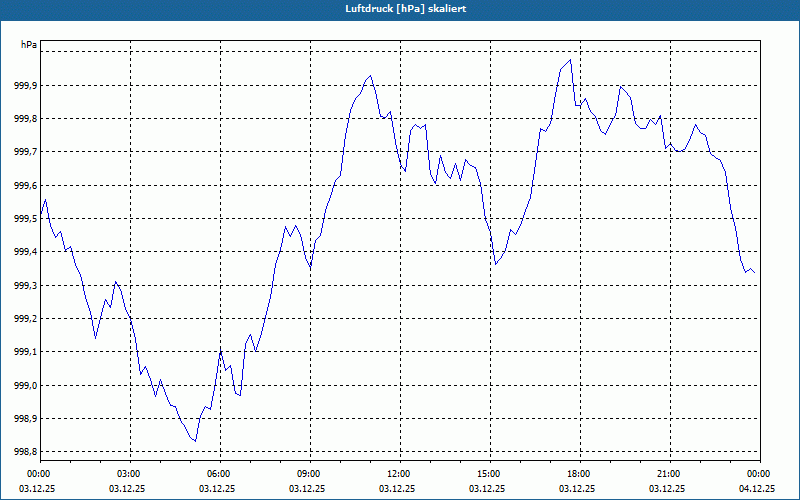Select the hPa unit label on the y-axis
This screenshot has width=800, height=500.
pyautogui.click(x=29, y=45)
